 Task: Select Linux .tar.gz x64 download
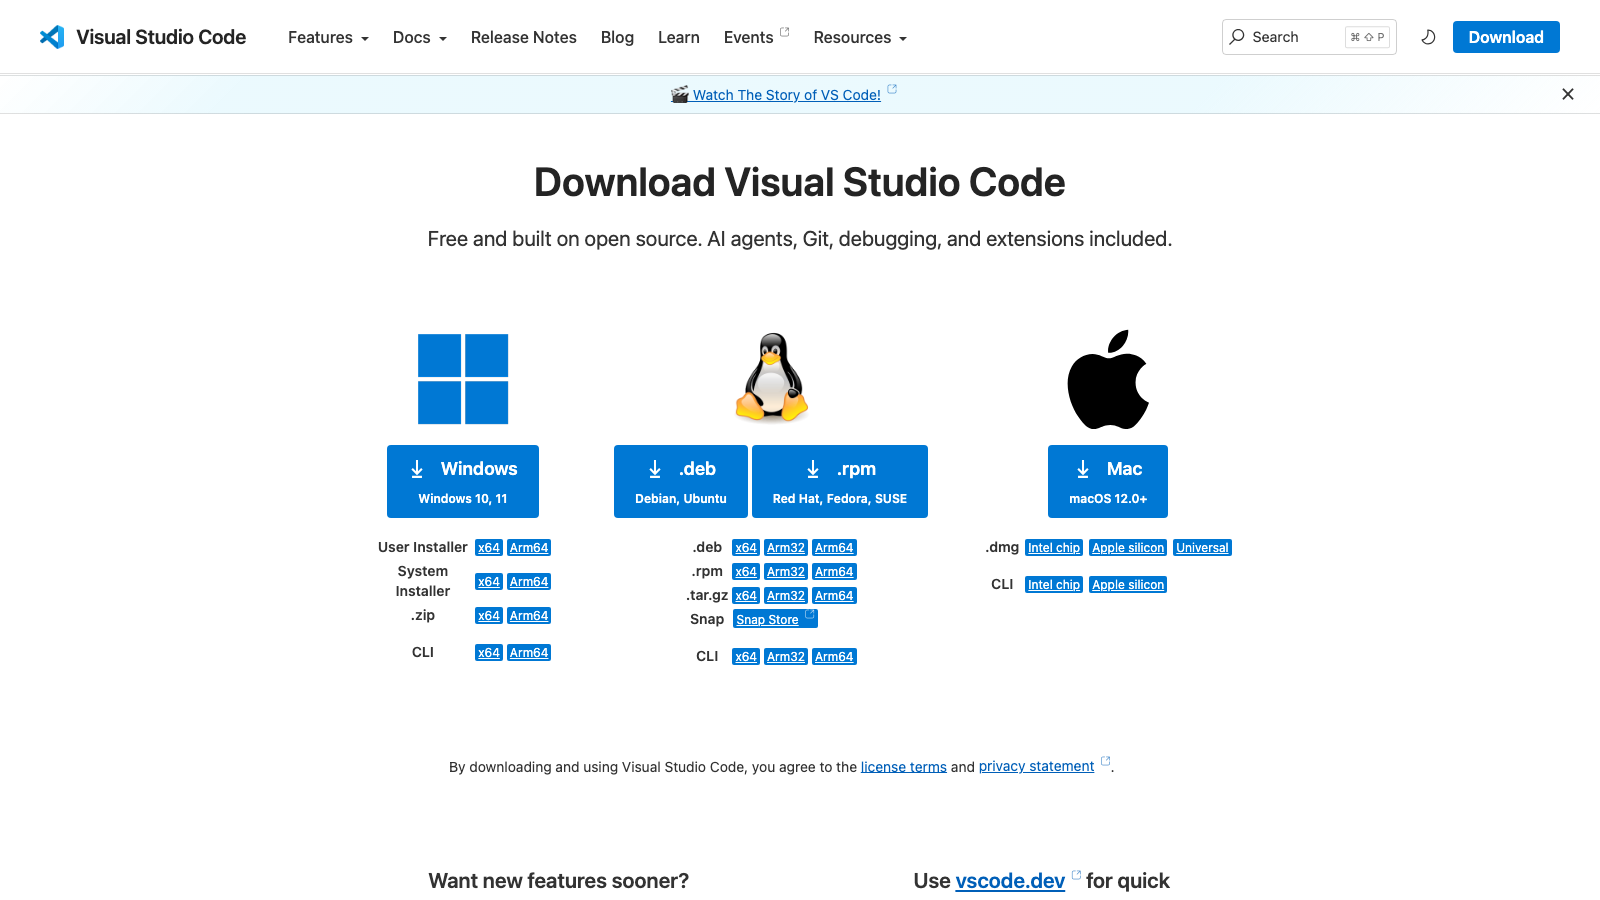coord(746,596)
